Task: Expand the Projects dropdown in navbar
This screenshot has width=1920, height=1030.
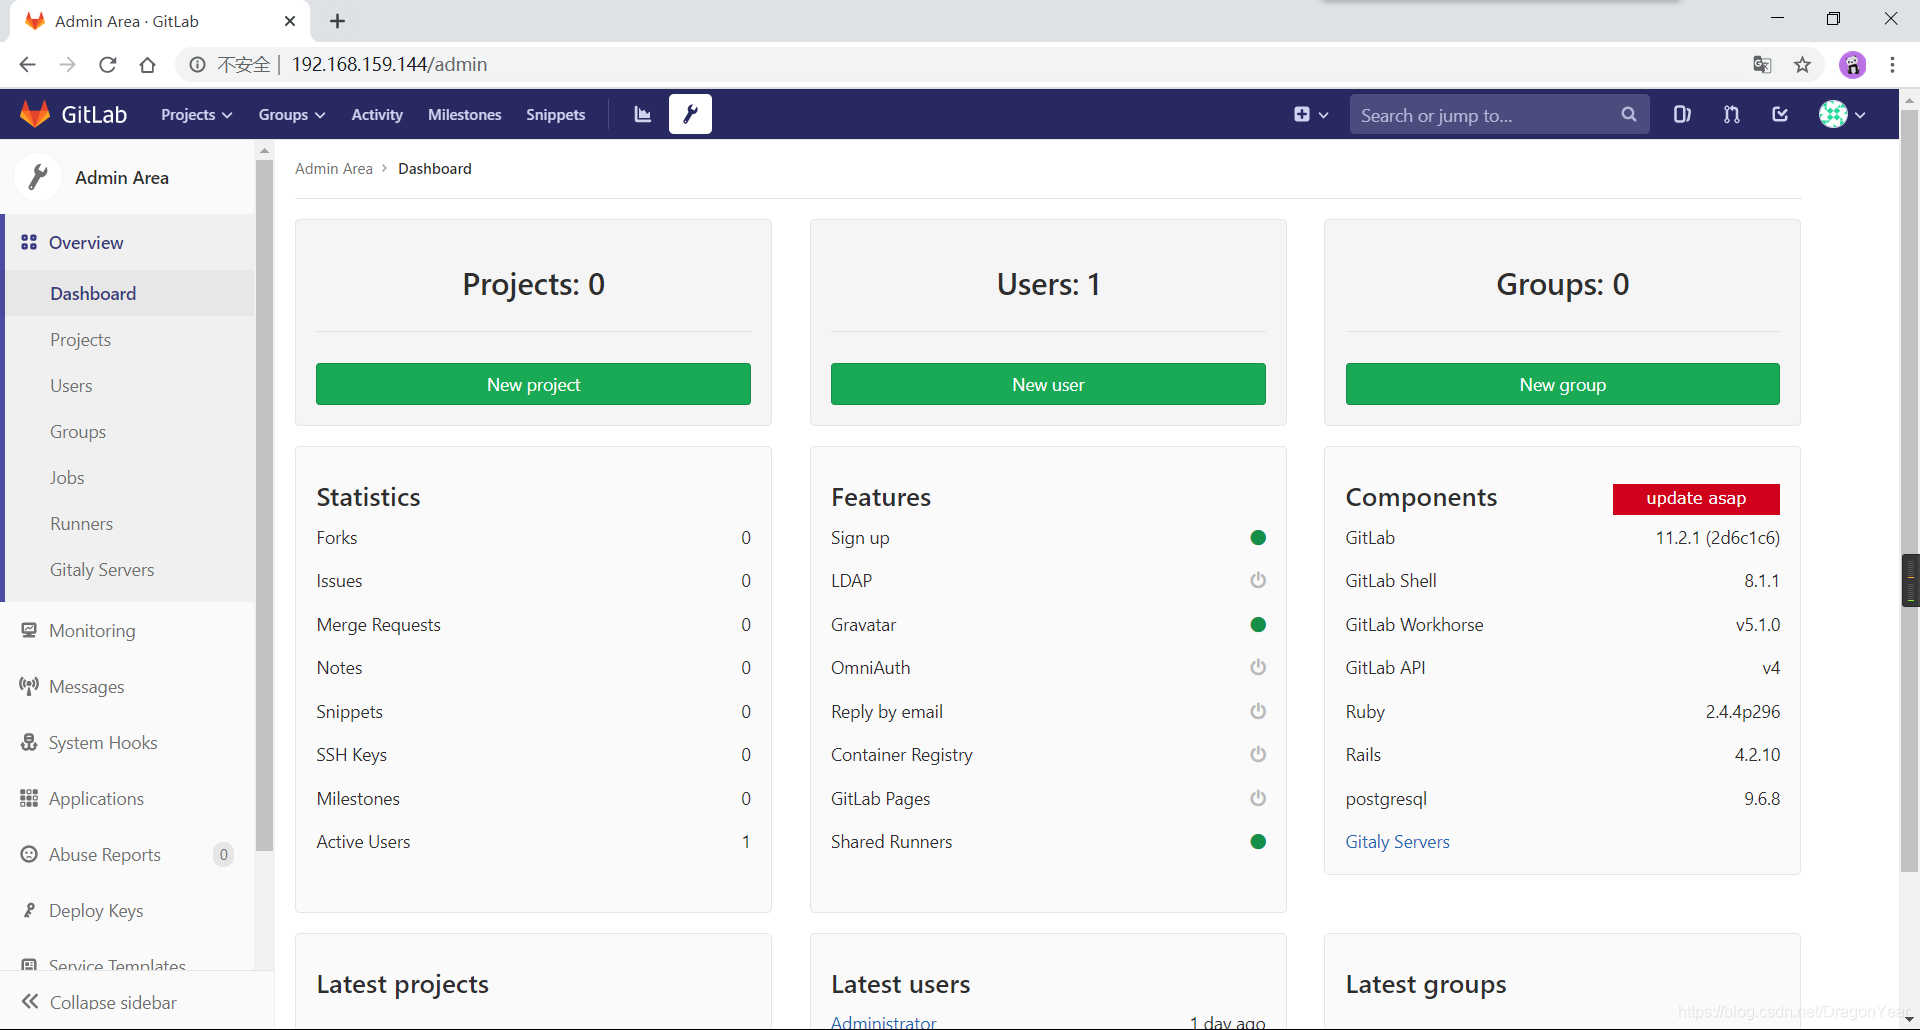Action: [x=197, y=114]
